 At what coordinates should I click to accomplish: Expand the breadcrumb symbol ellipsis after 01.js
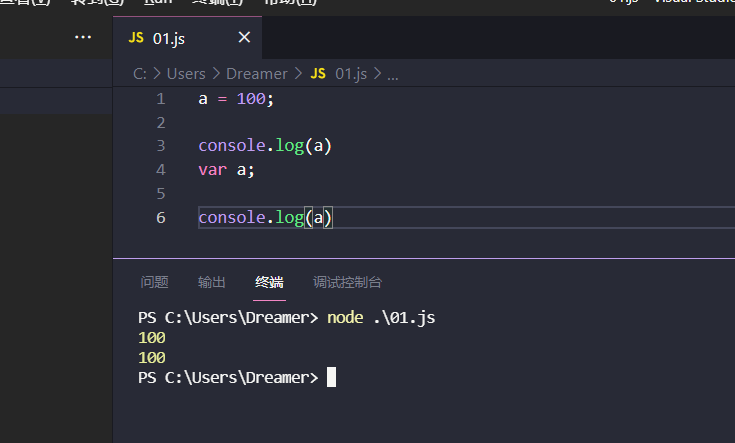click(x=393, y=73)
